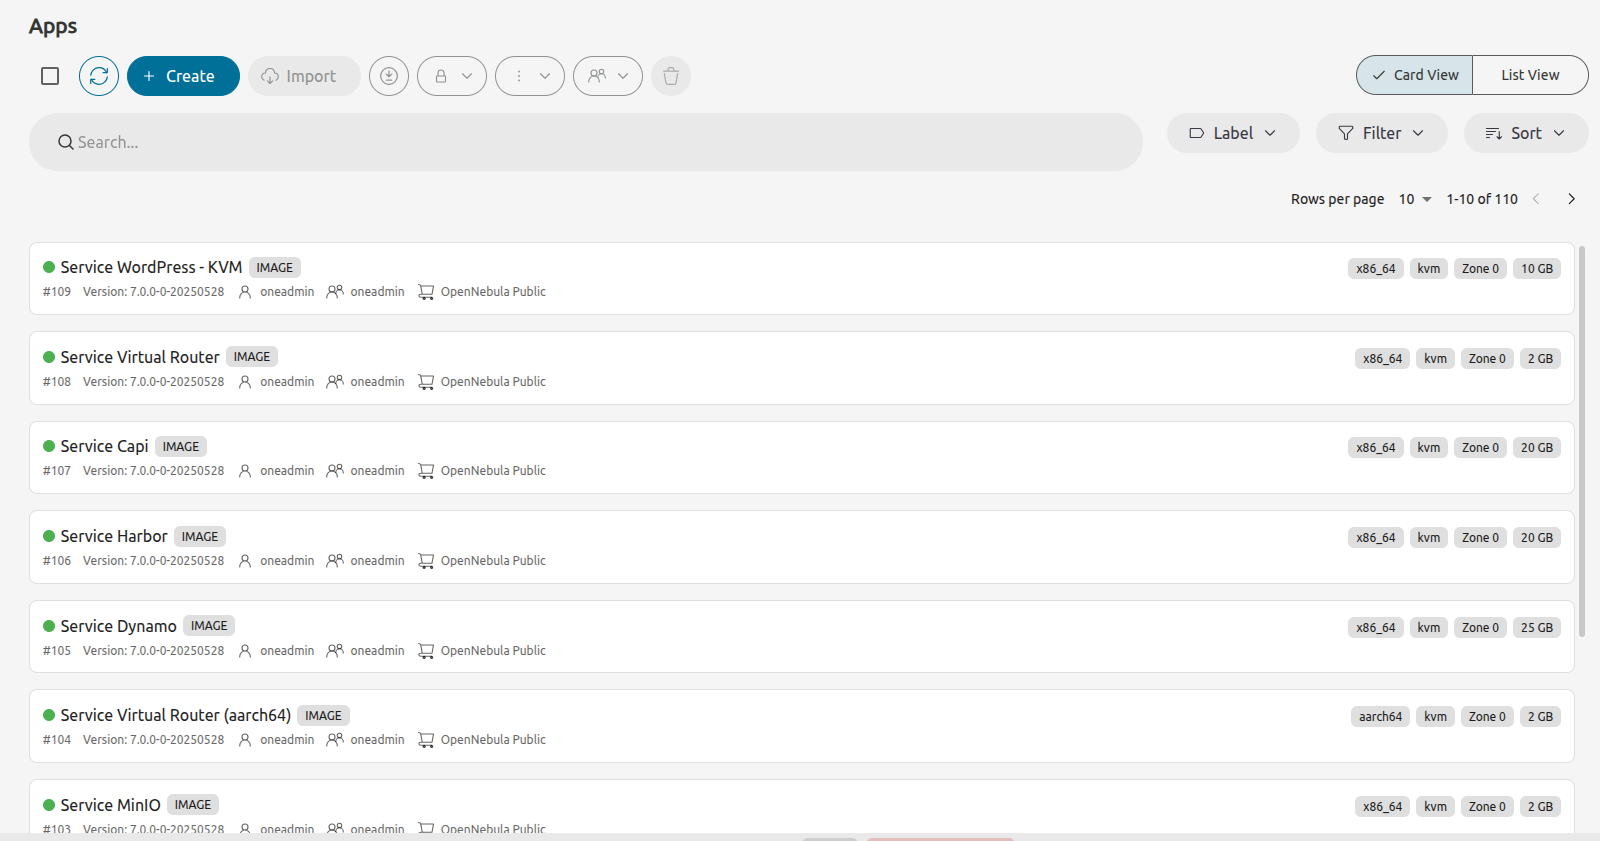
Task: Open Service Virtual Router (aarch64) card
Action: tap(802, 726)
